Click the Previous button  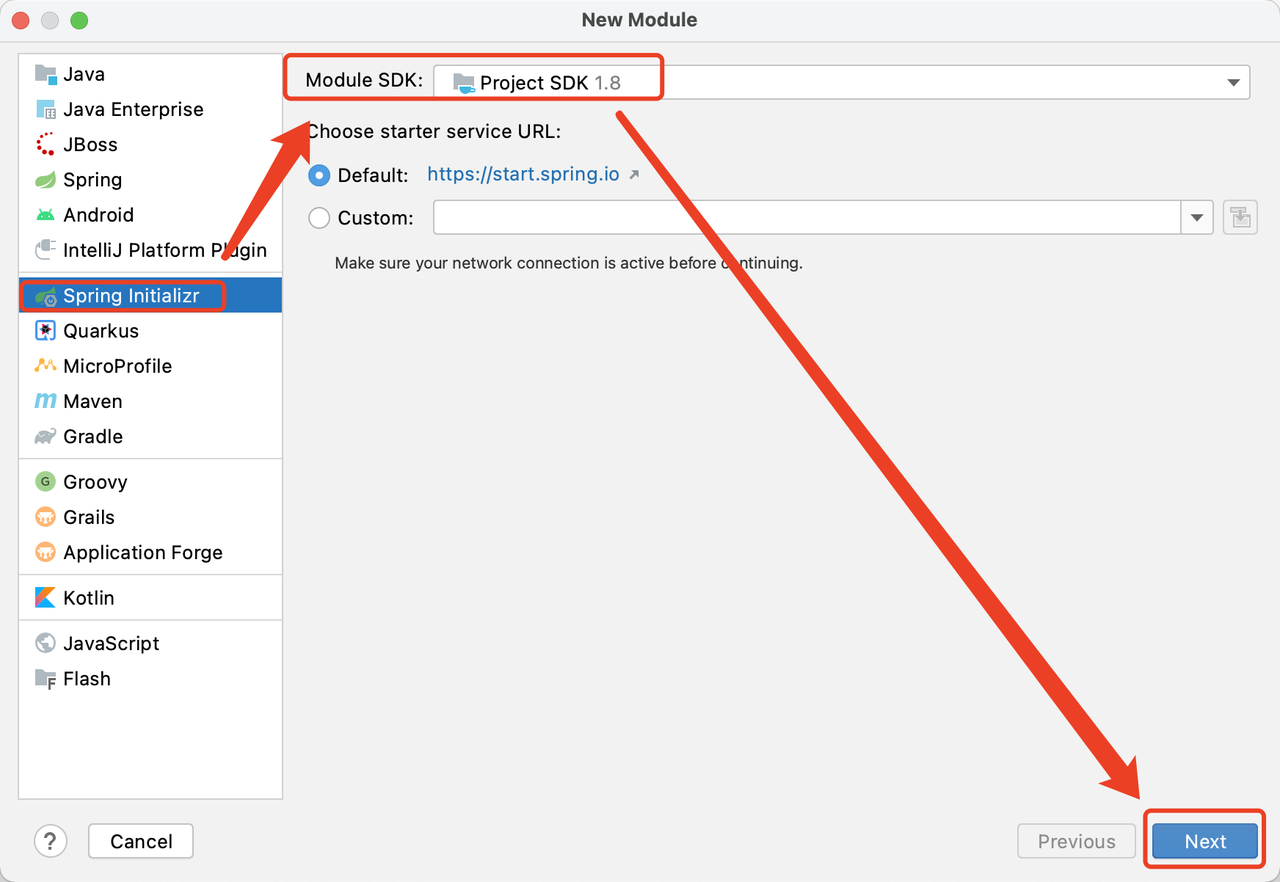1077,841
